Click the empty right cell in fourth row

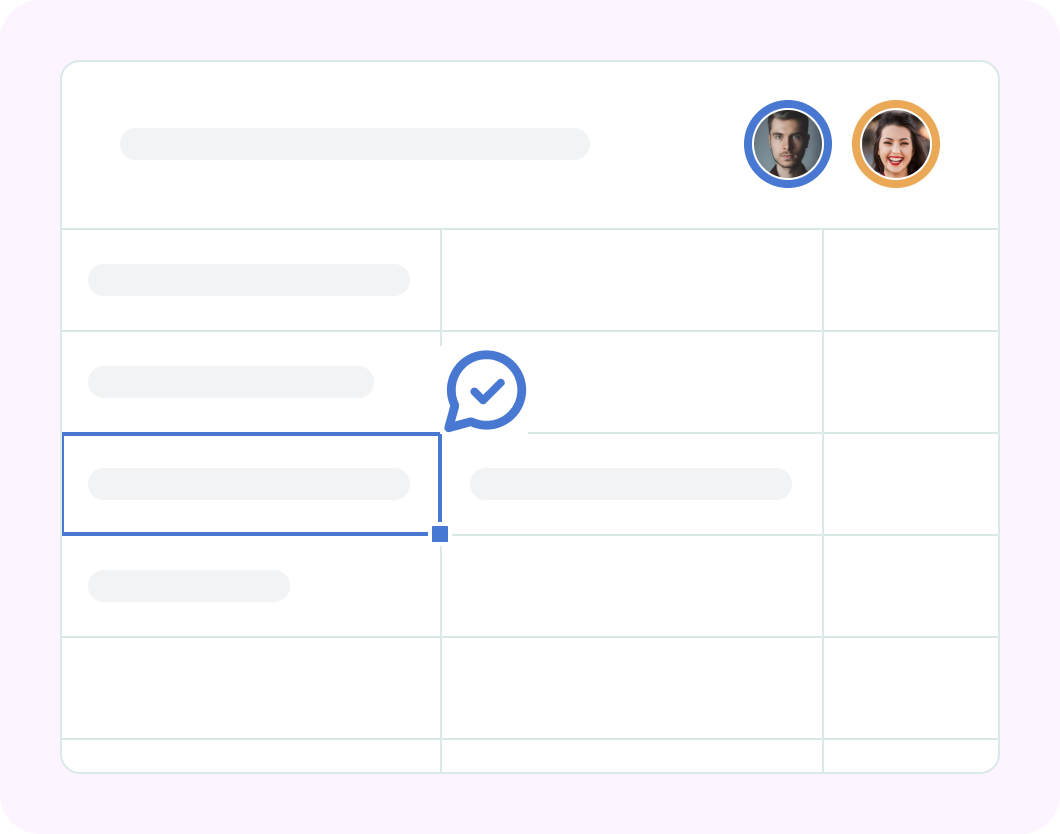coord(911,586)
